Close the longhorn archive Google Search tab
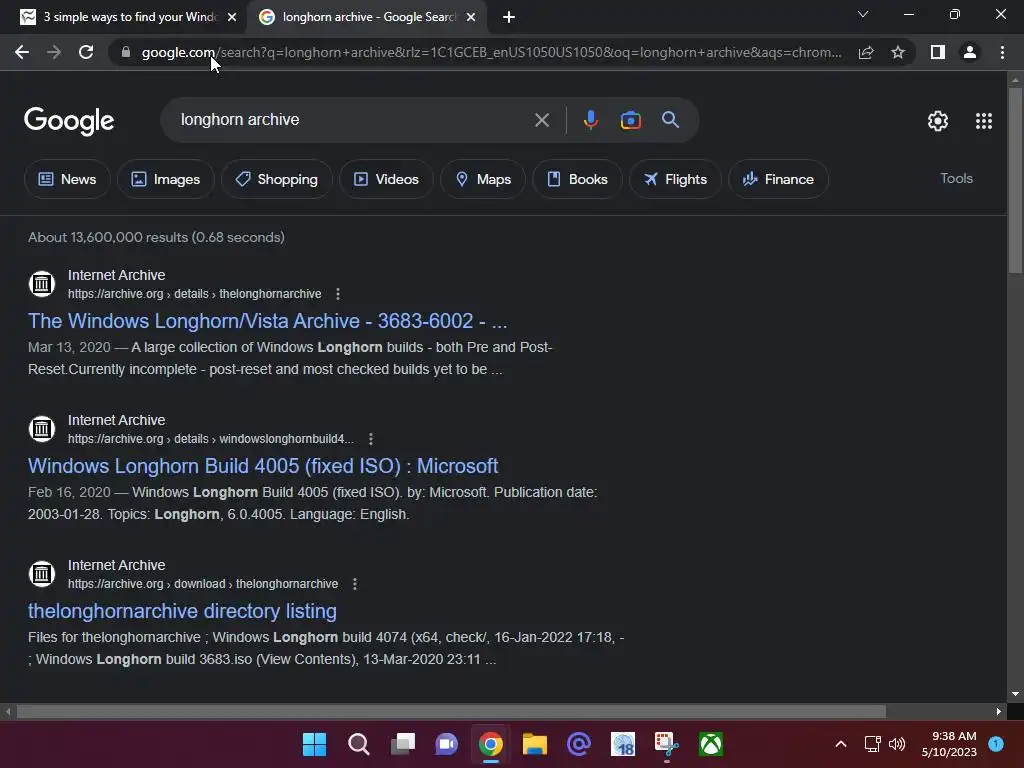The height and width of the screenshot is (768, 1024). (x=471, y=17)
